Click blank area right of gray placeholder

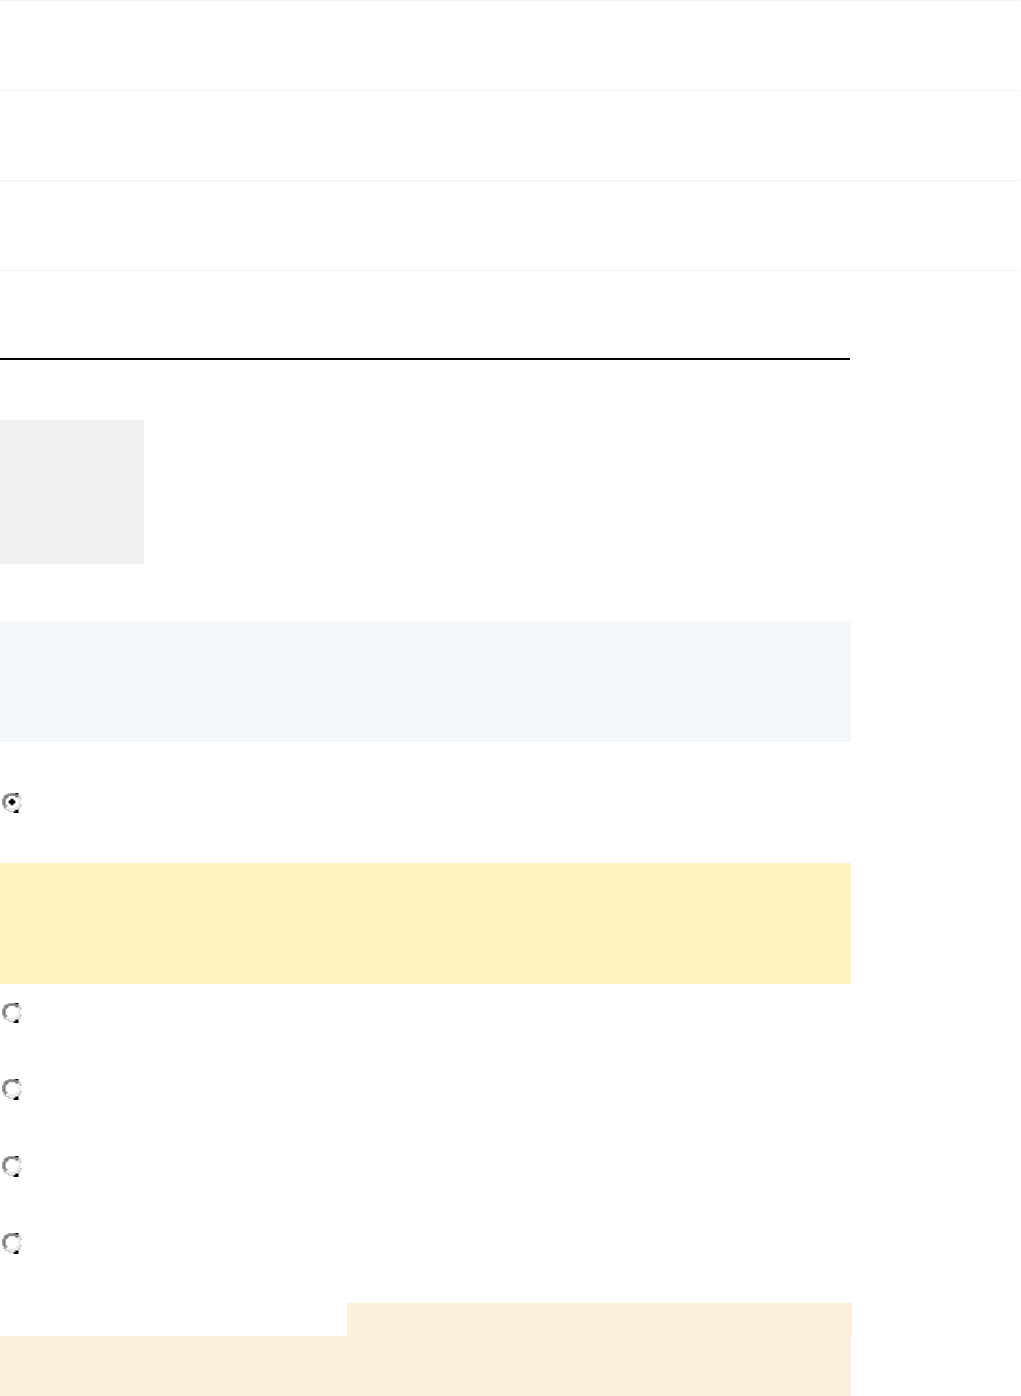500,491
